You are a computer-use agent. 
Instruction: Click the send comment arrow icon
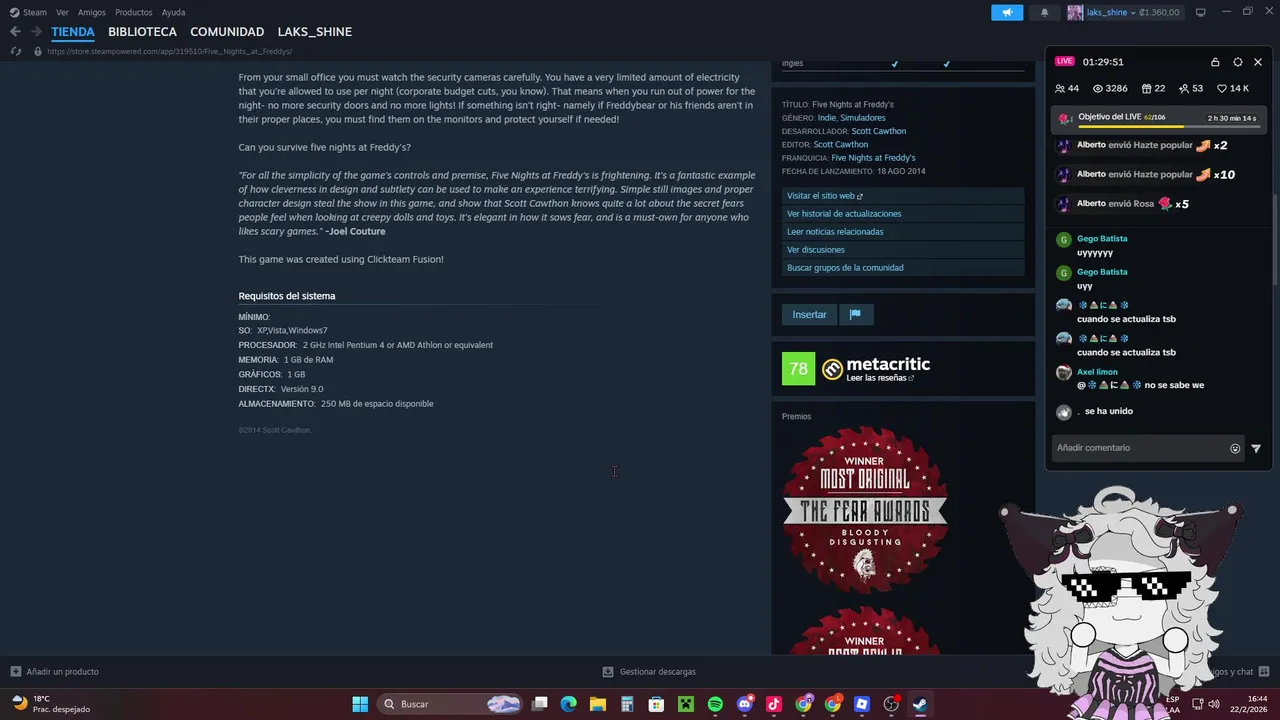(x=1256, y=449)
